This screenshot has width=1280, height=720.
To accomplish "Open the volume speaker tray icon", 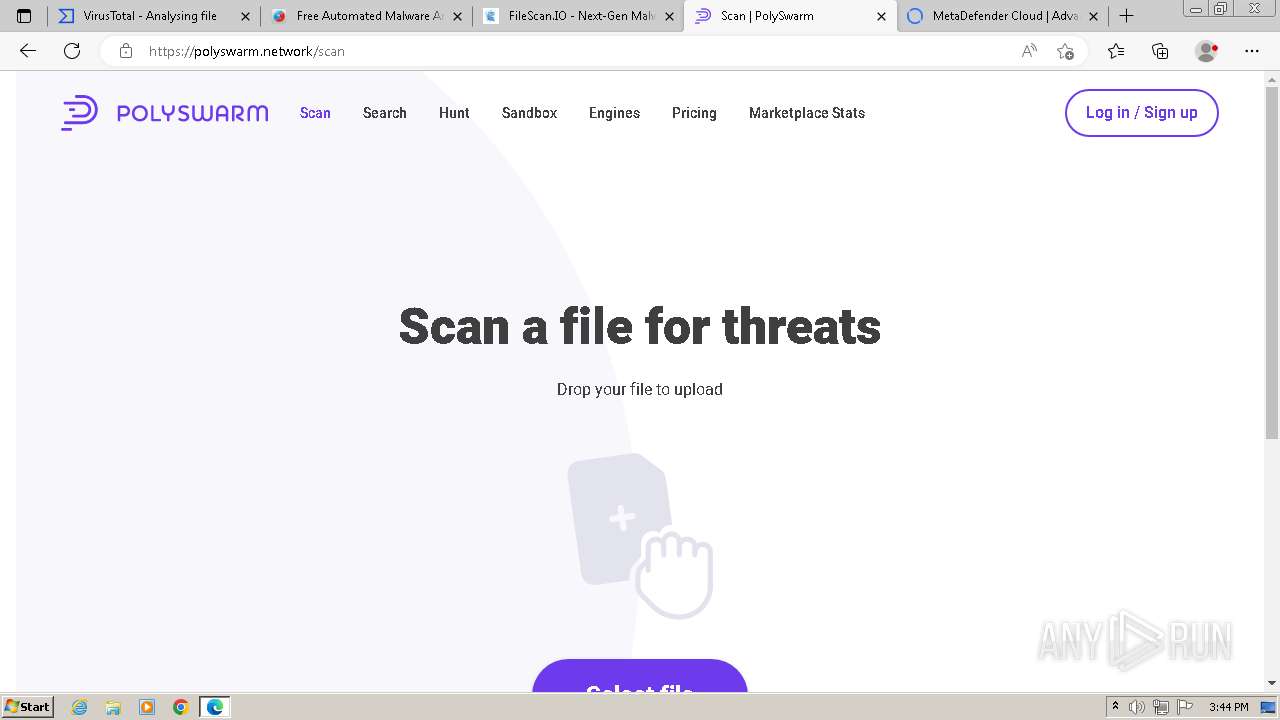I will click(x=1137, y=707).
